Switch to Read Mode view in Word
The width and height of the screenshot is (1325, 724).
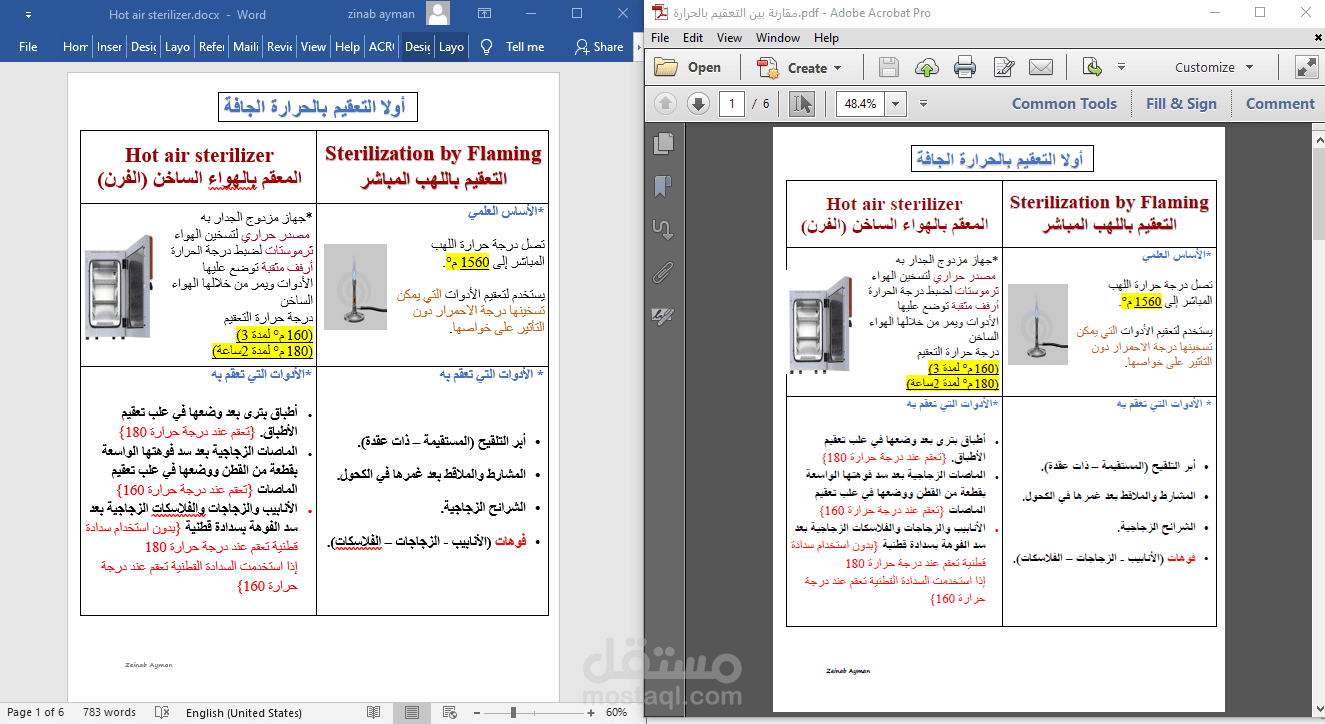tap(373, 712)
